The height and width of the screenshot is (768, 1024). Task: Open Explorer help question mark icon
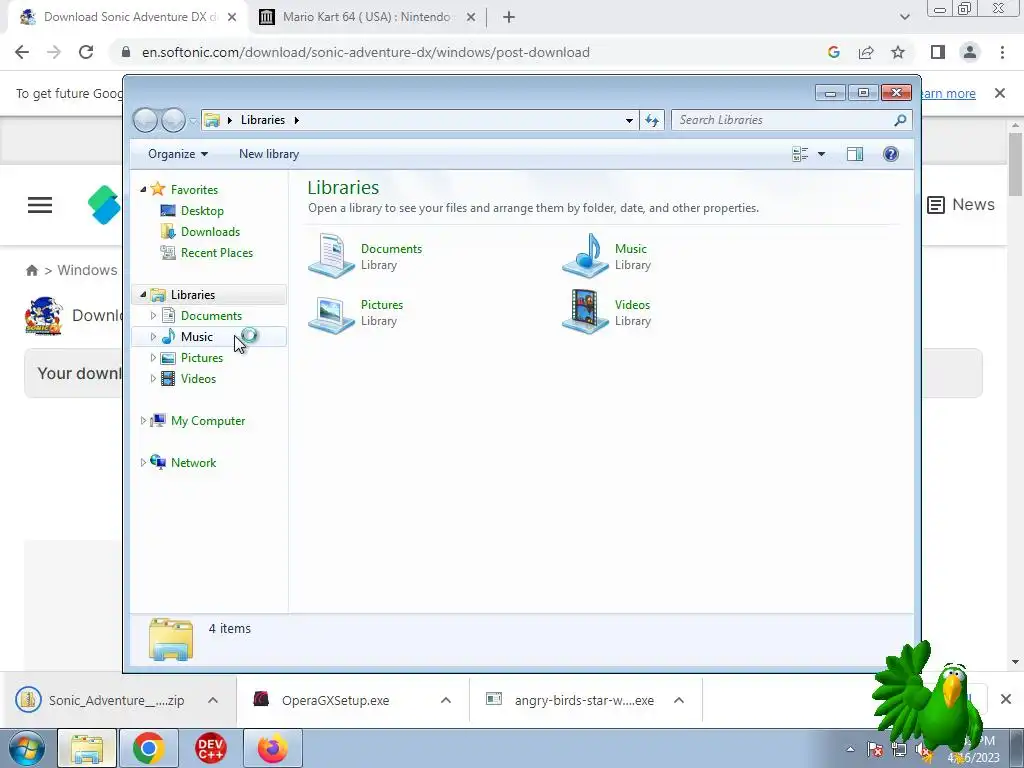891,154
